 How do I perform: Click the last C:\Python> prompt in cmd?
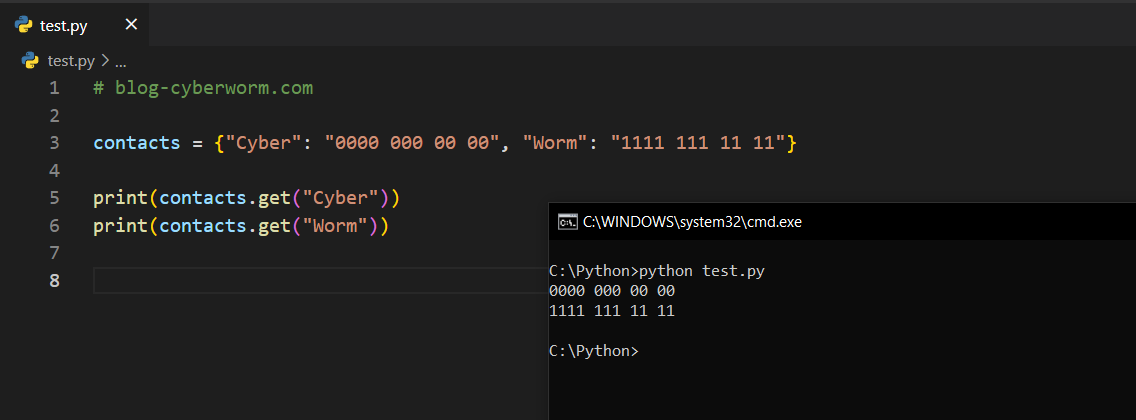593,351
